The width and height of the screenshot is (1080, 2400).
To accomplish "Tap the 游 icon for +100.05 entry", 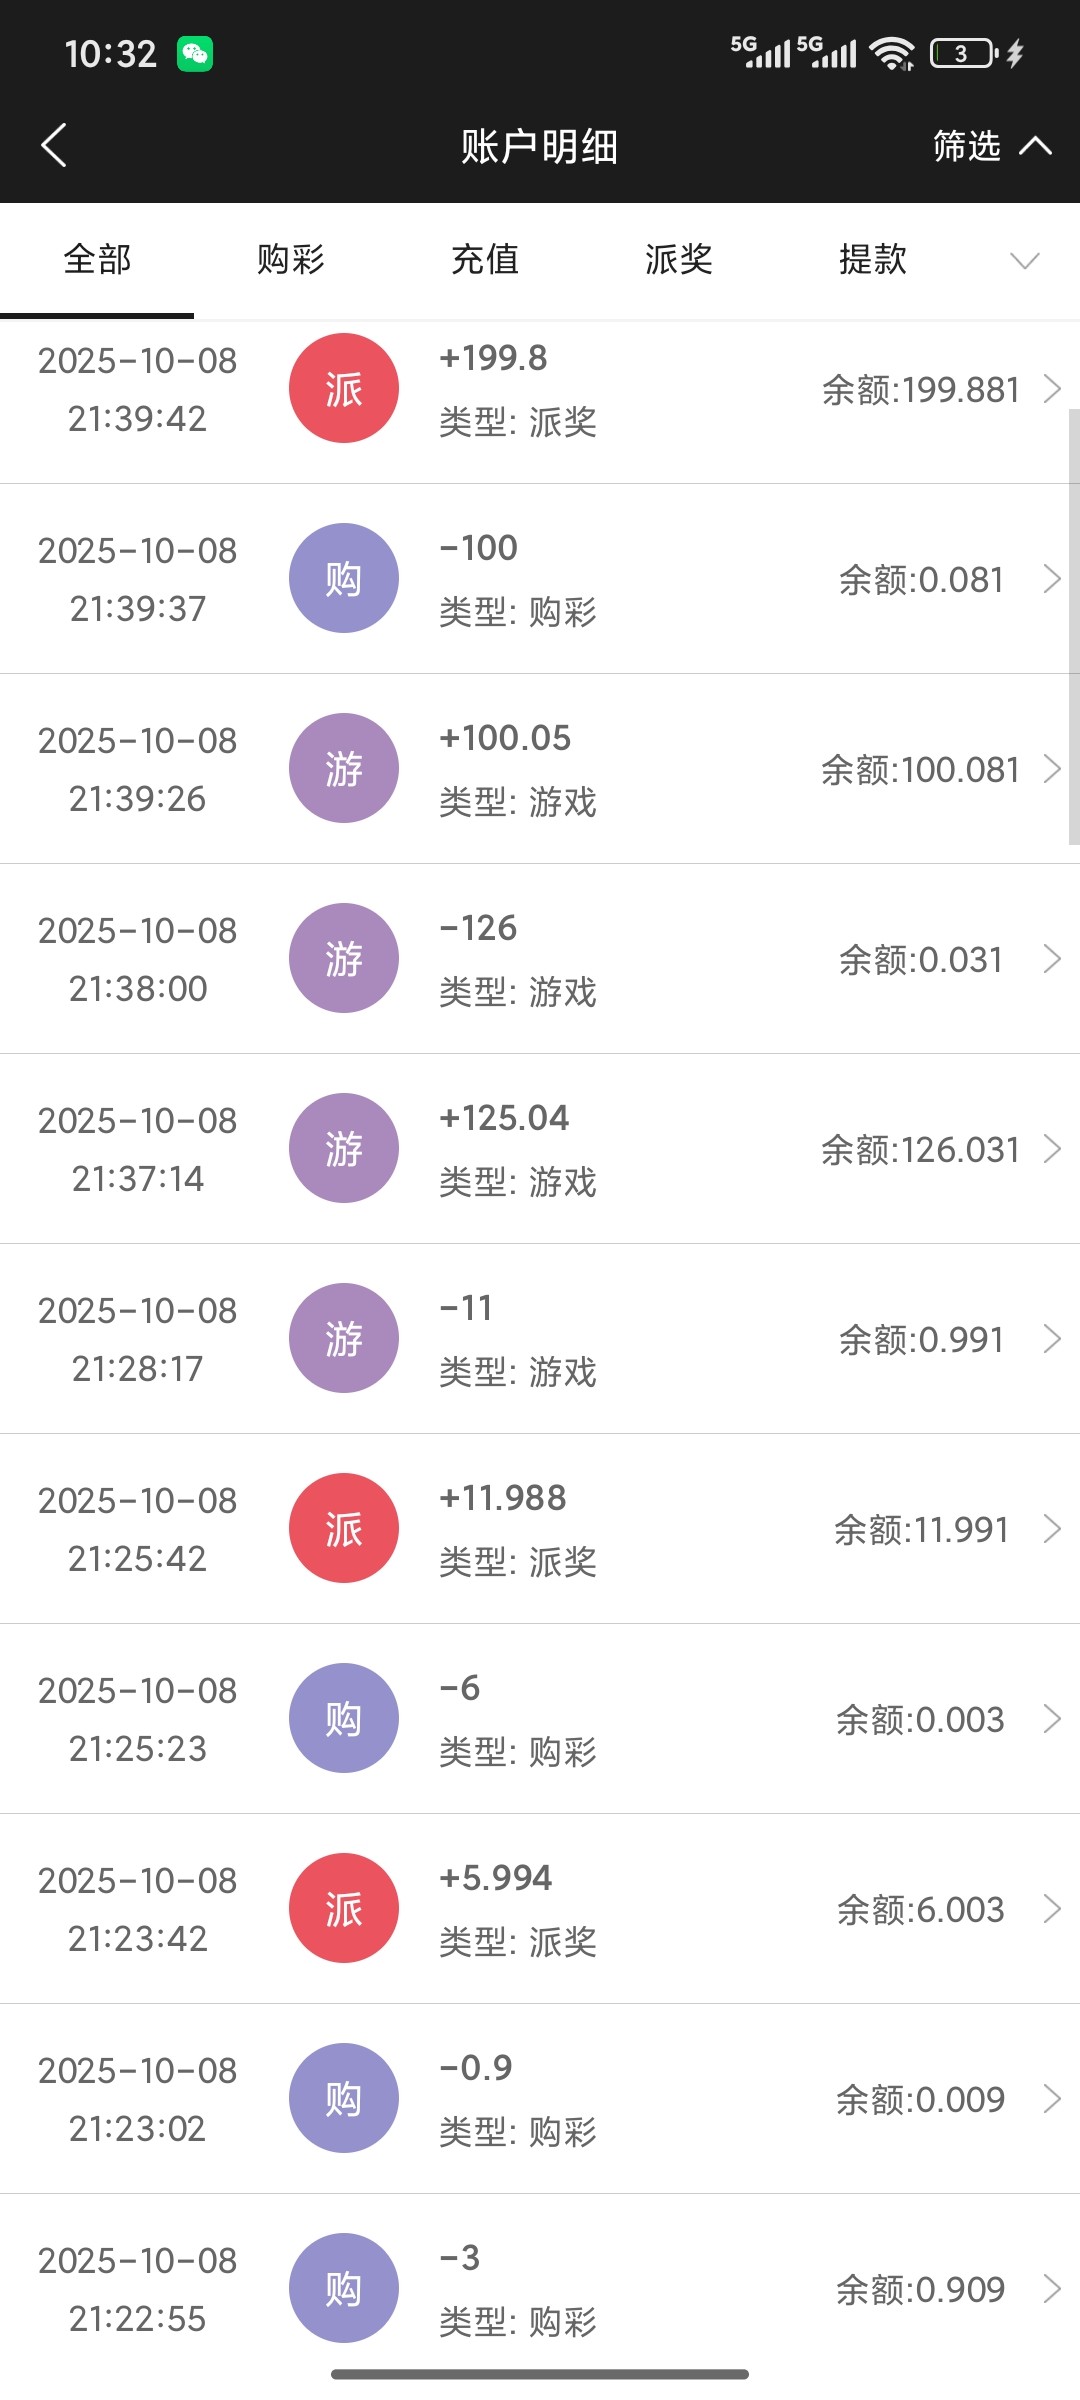I will 343,768.
